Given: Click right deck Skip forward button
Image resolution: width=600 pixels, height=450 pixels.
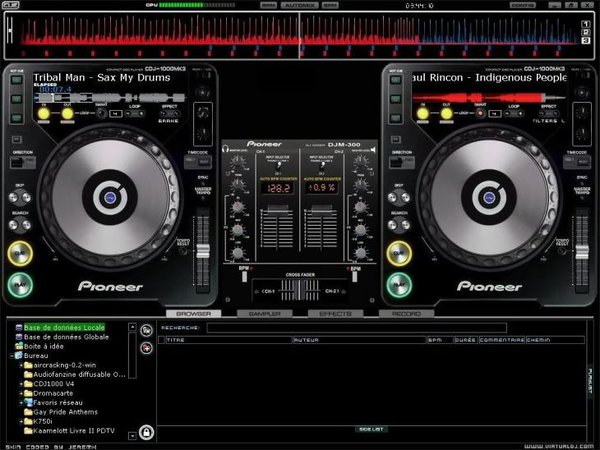Looking at the screenshot, I should click(405, 197).
